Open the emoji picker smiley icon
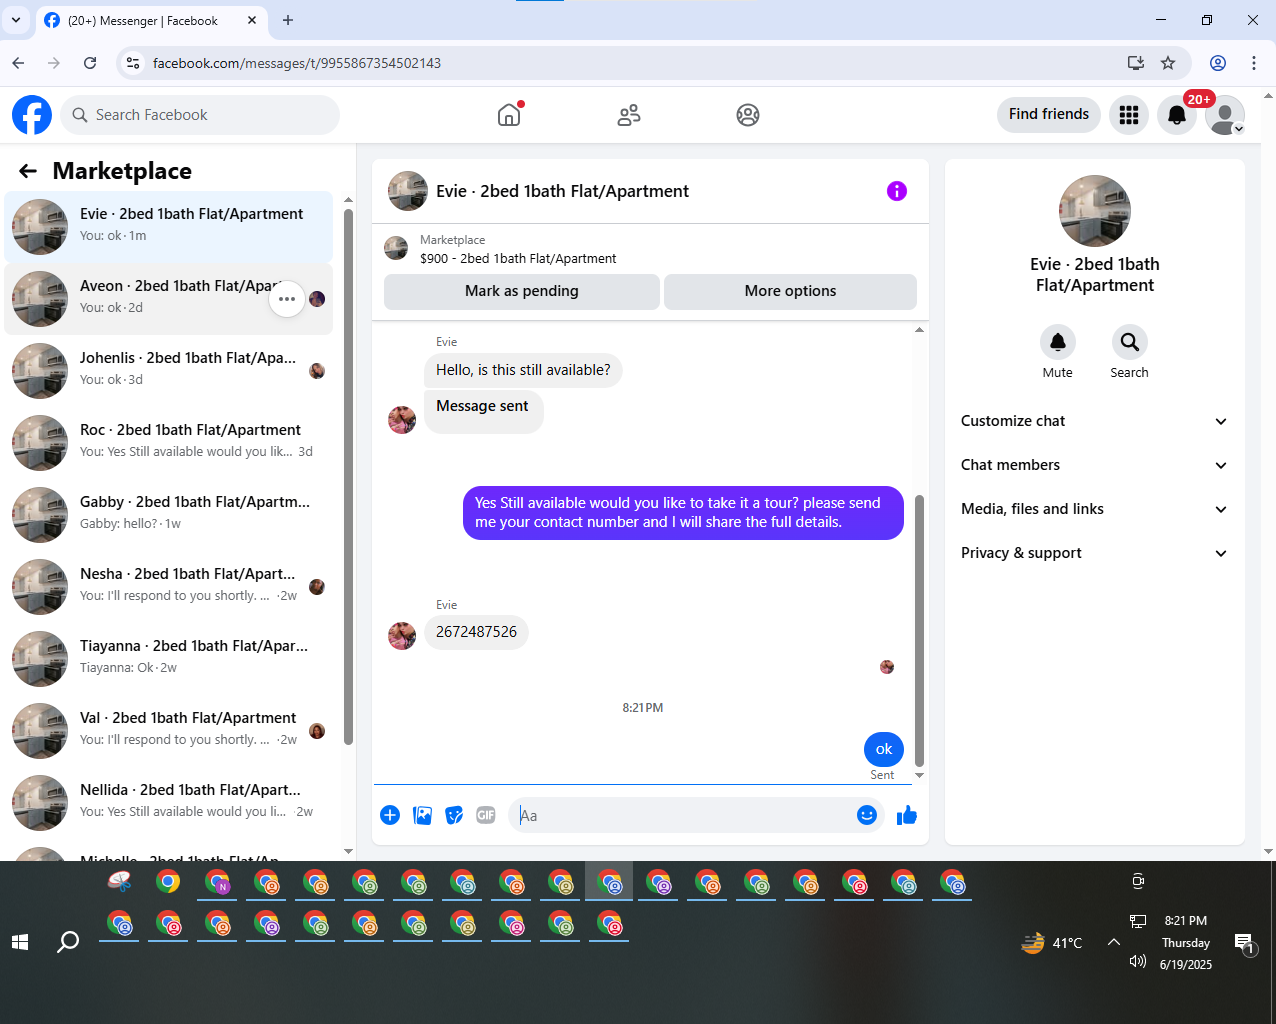Screen dimensions: 1276x1024 [867, 815]
